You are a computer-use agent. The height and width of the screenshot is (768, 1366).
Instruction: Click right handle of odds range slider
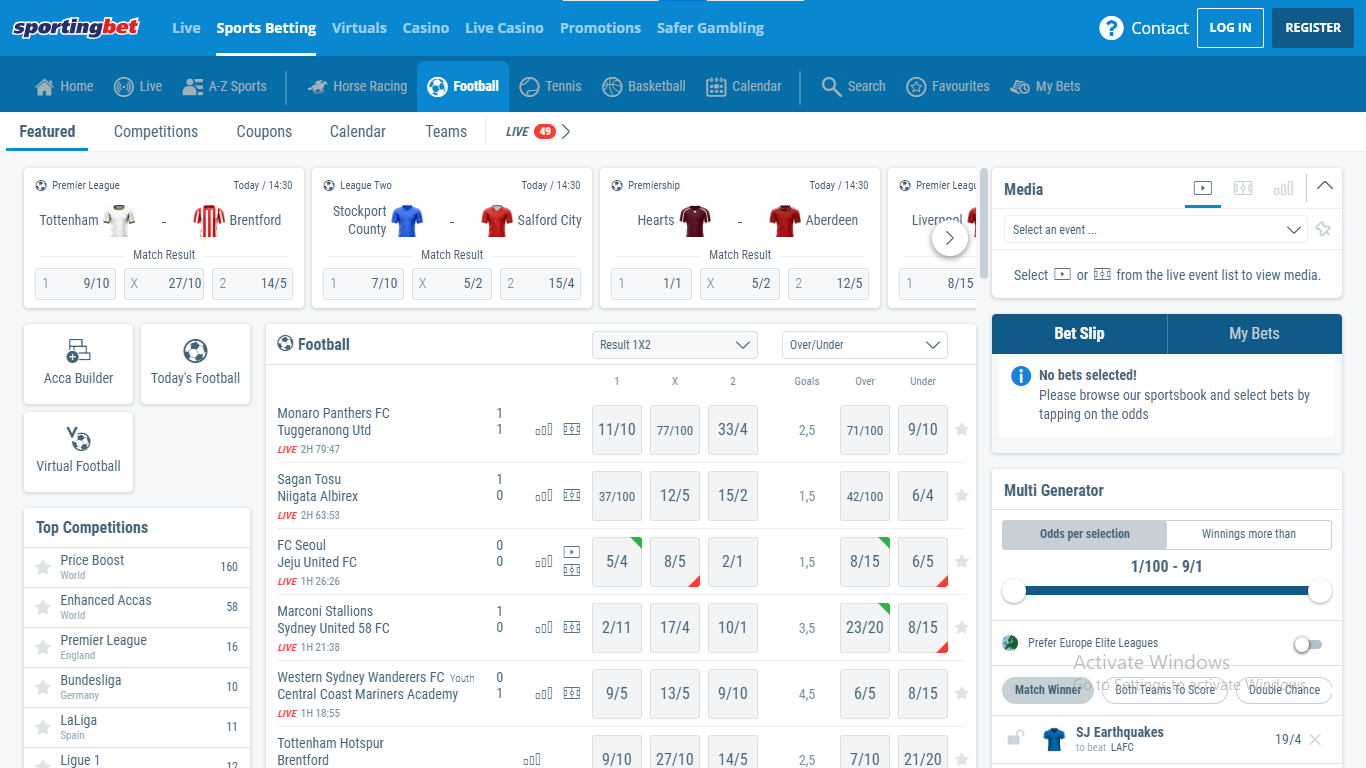(1320, 591)
